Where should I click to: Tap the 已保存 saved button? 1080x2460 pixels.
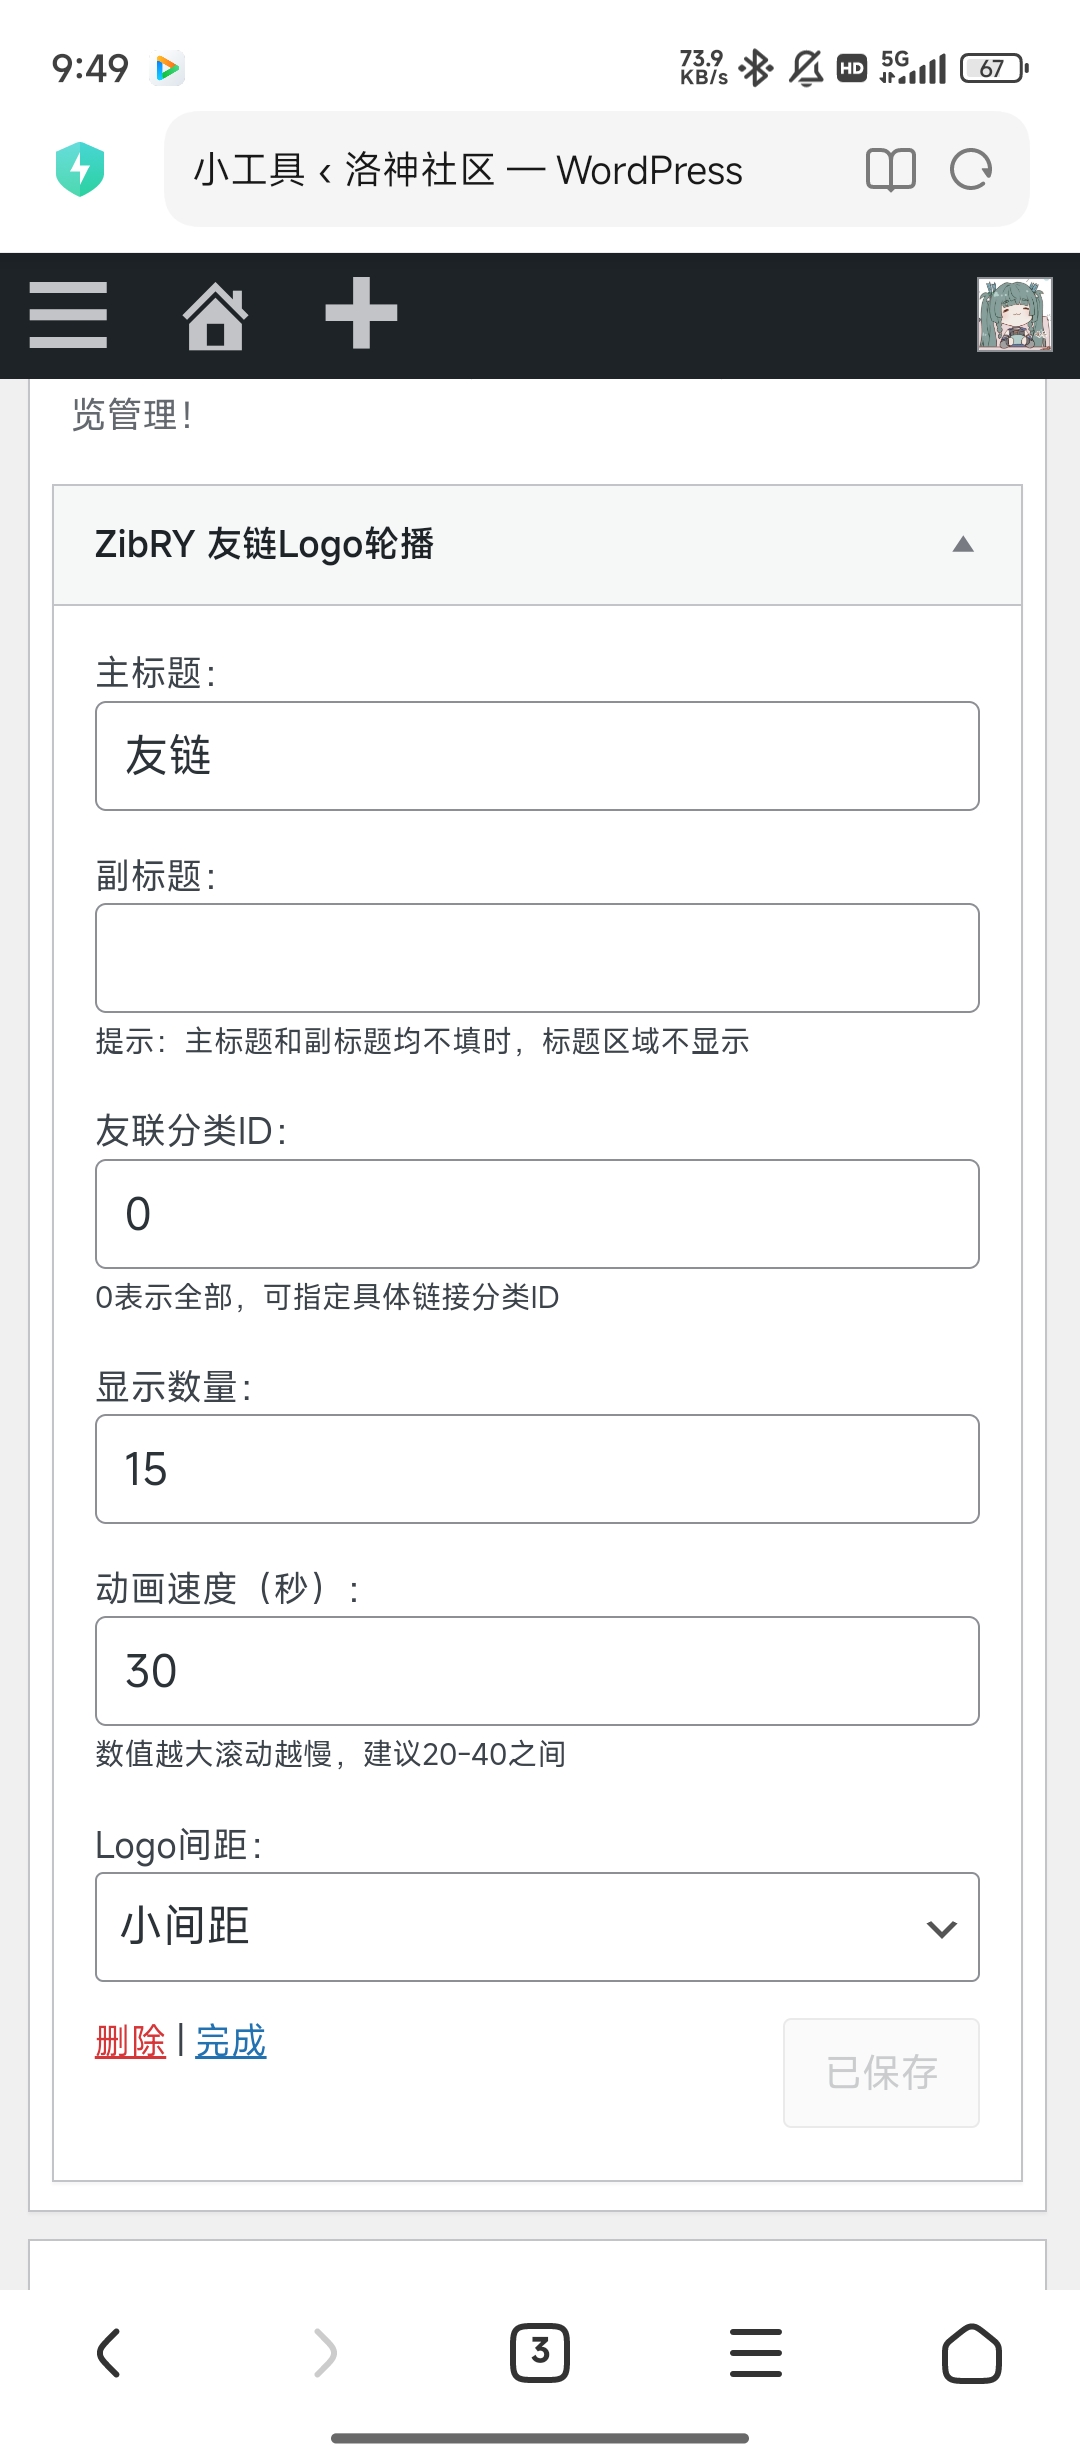click(x=881, y=2072)
